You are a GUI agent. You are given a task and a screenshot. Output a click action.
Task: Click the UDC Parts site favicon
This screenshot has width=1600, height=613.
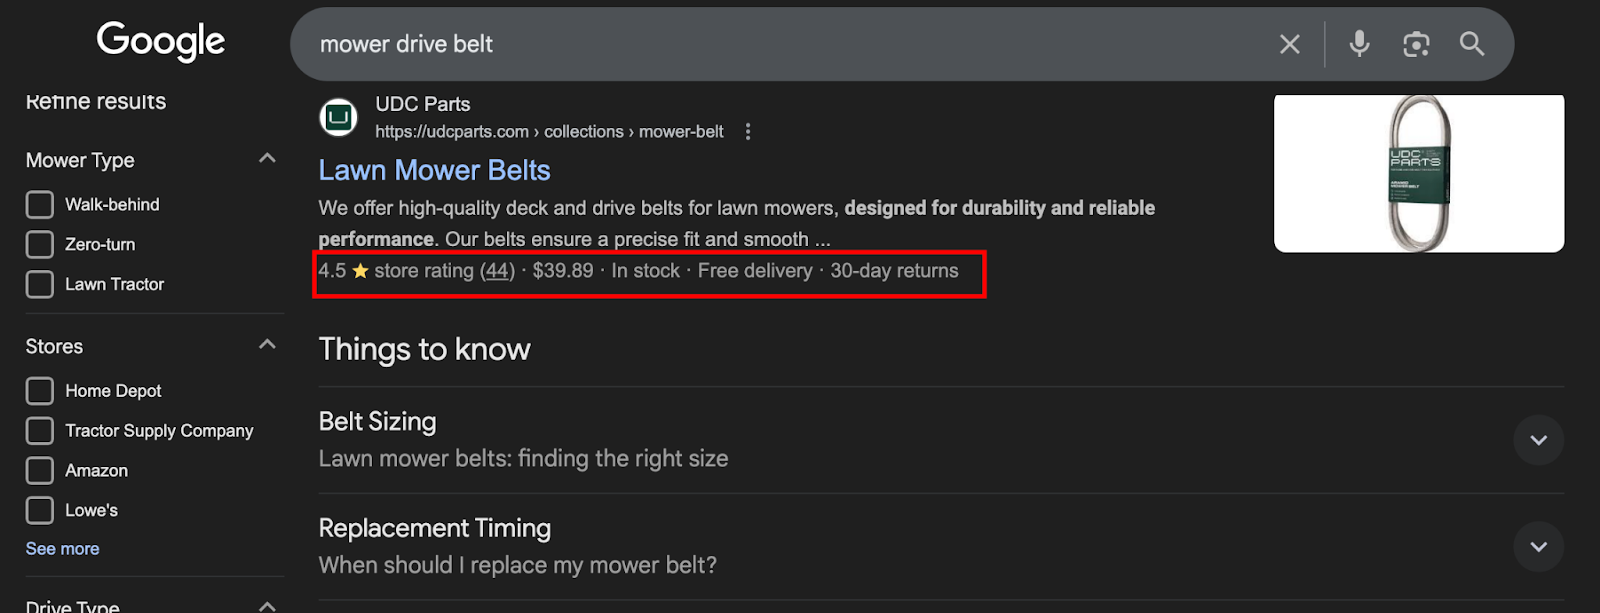pos(339,117)
